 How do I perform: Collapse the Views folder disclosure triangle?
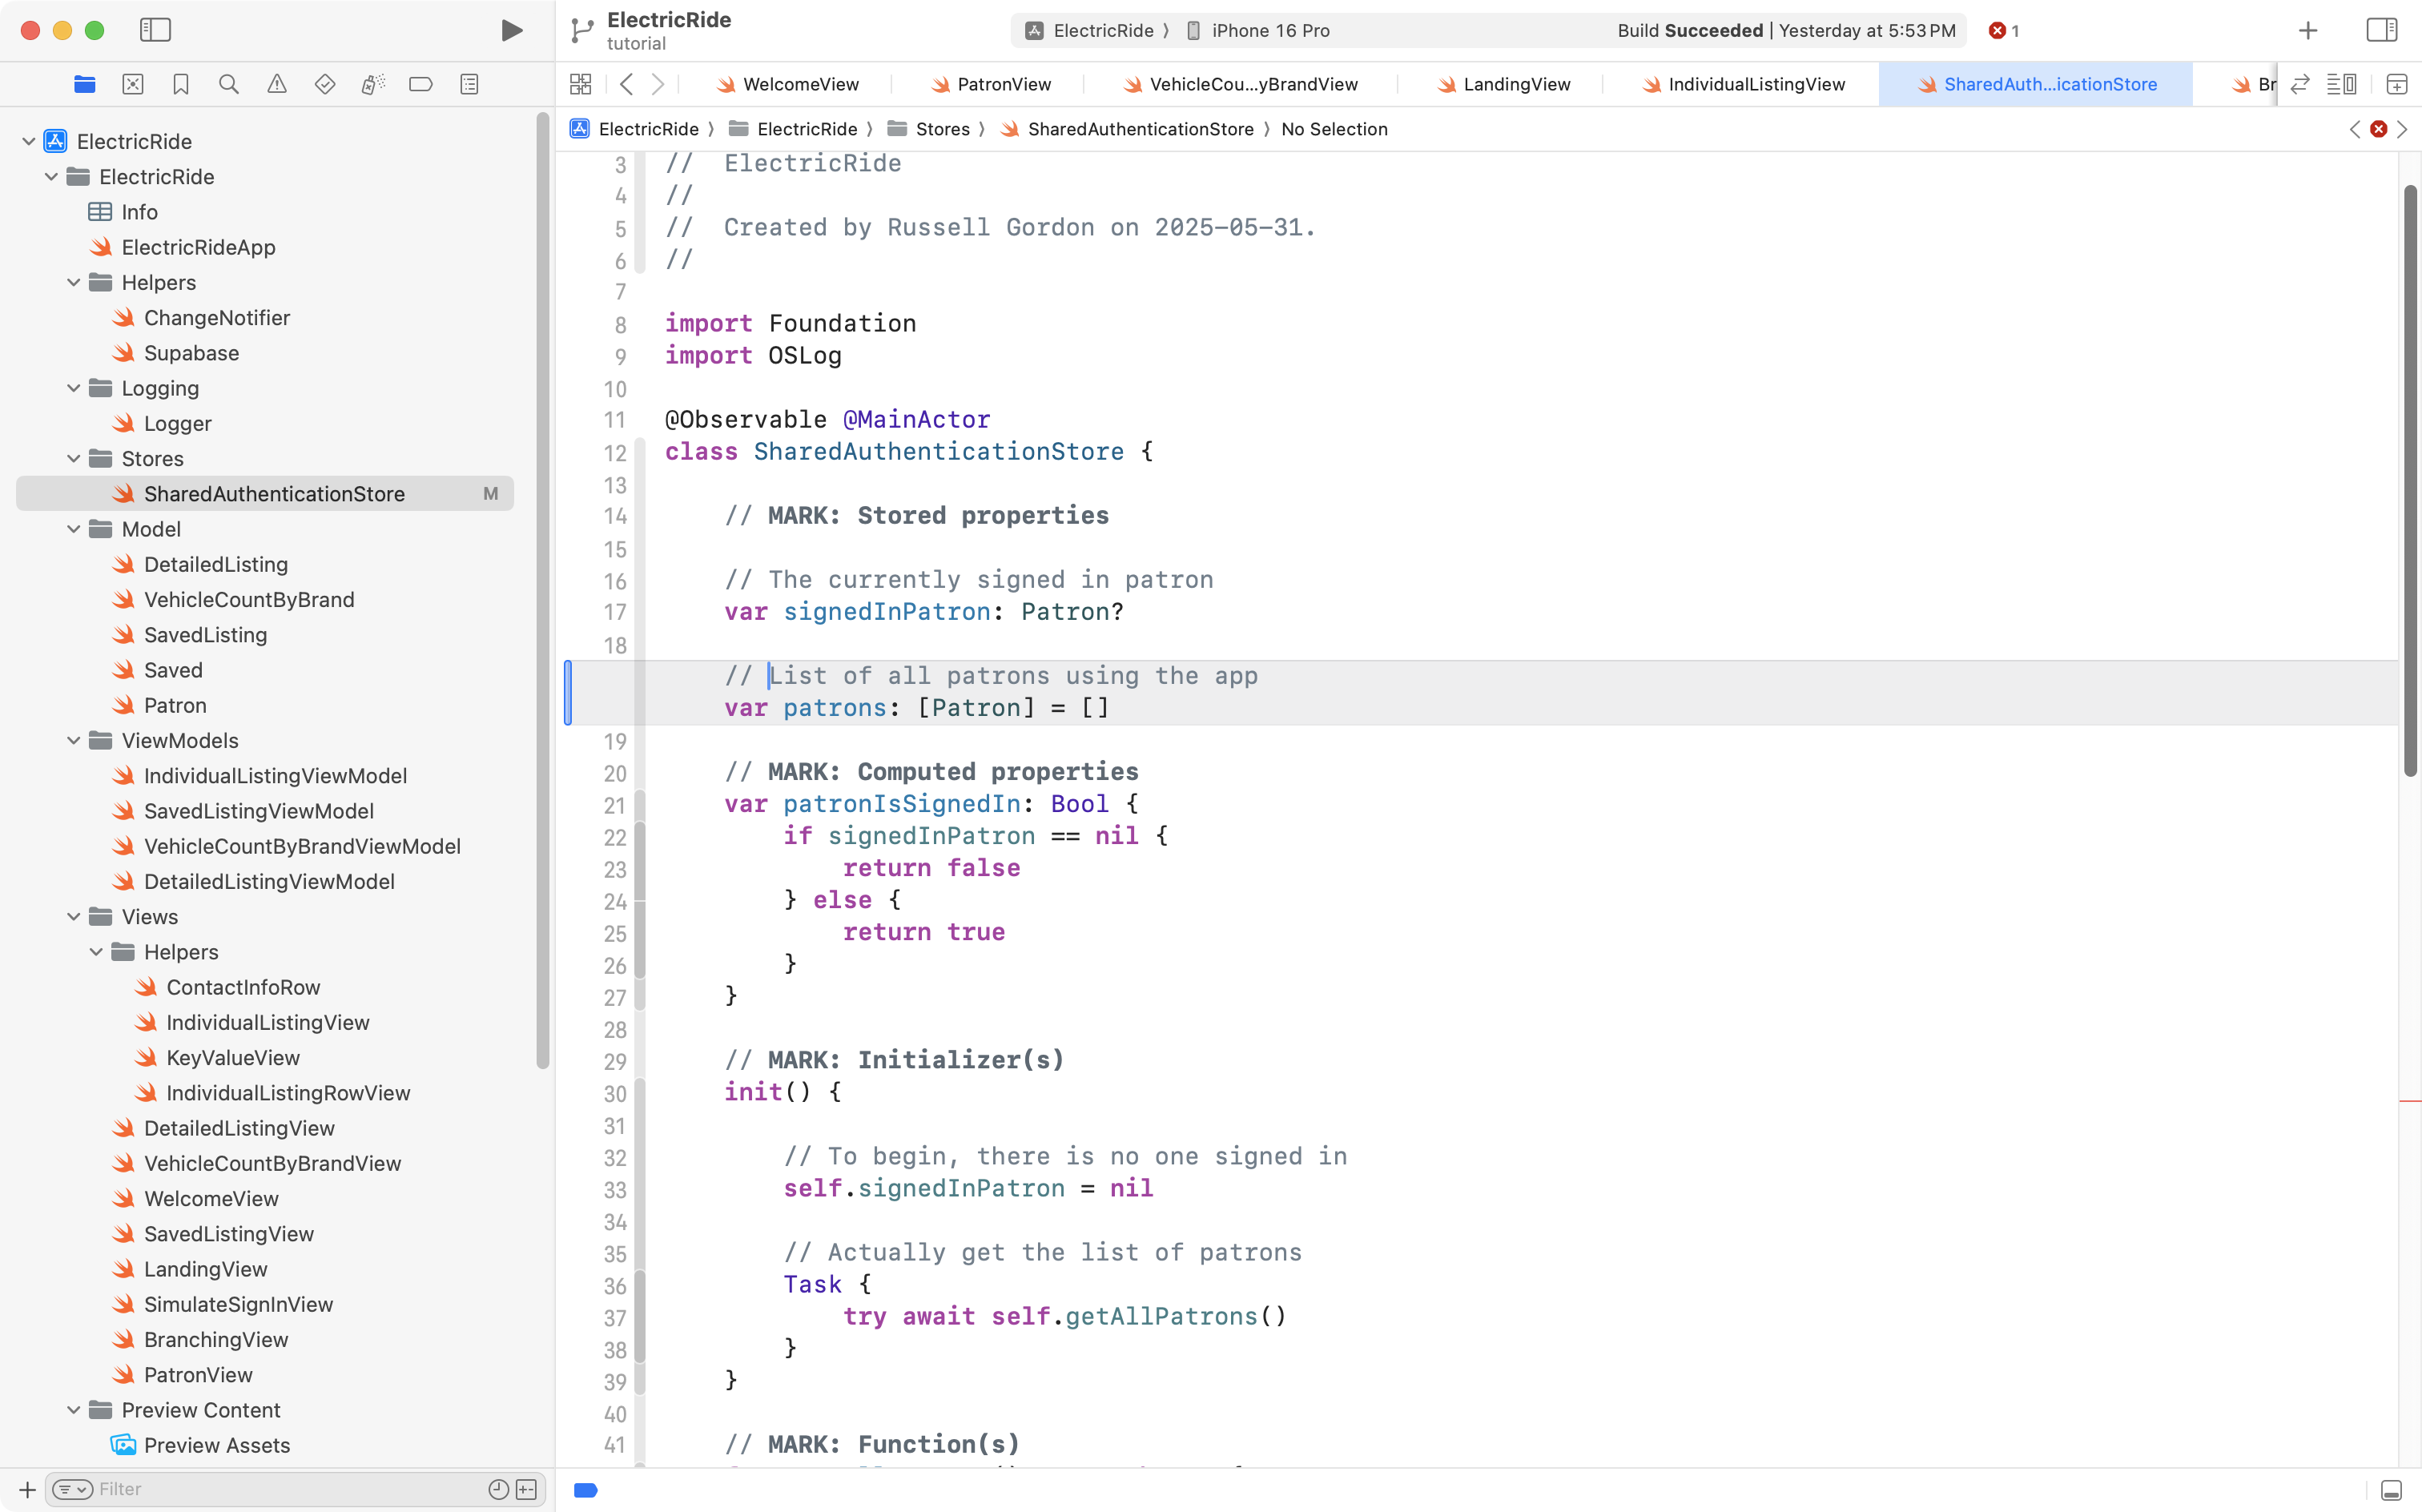point(73,916)
